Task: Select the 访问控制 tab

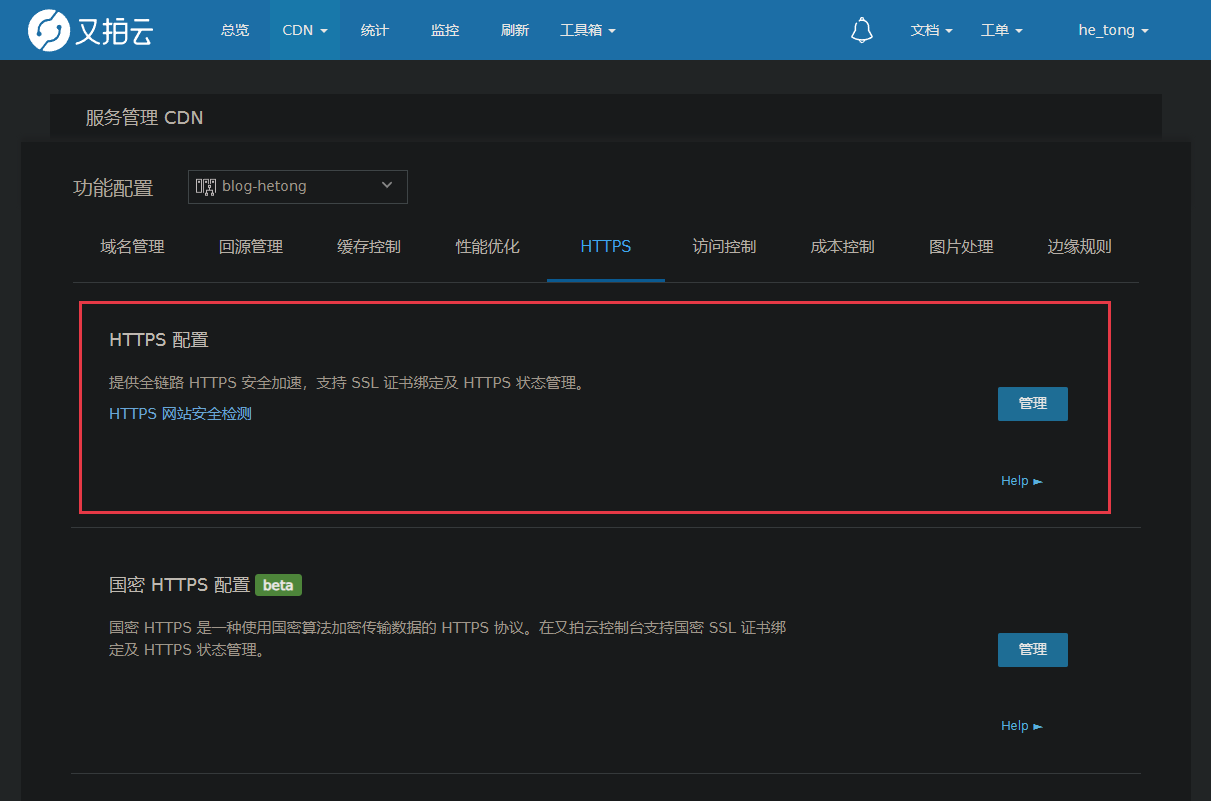Action: (x=724, y=246)
